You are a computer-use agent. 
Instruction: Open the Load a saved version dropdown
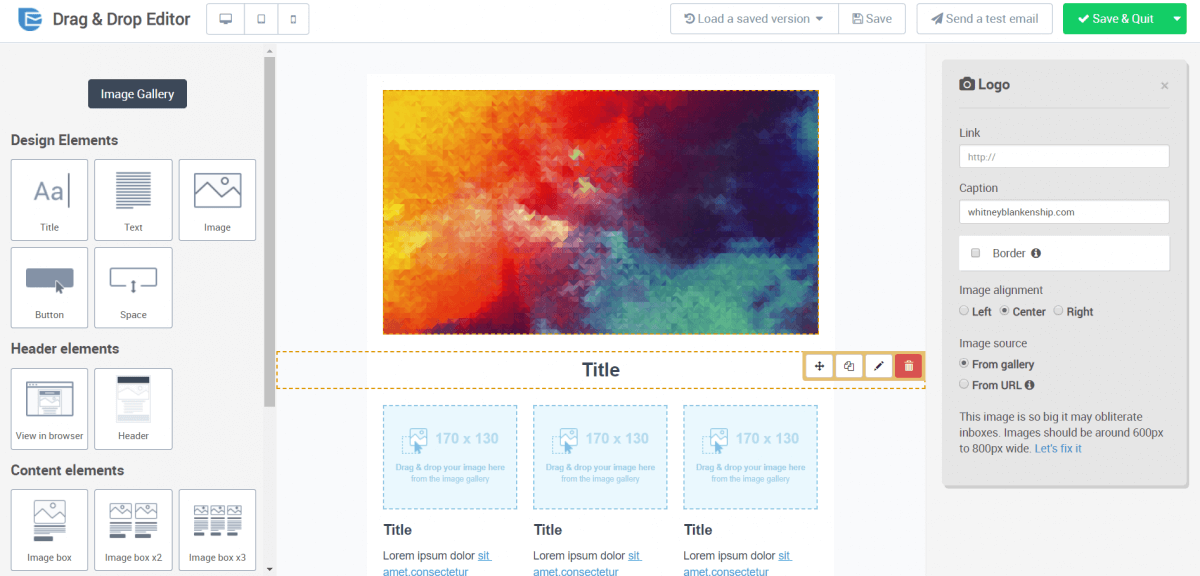pos(753,19)
